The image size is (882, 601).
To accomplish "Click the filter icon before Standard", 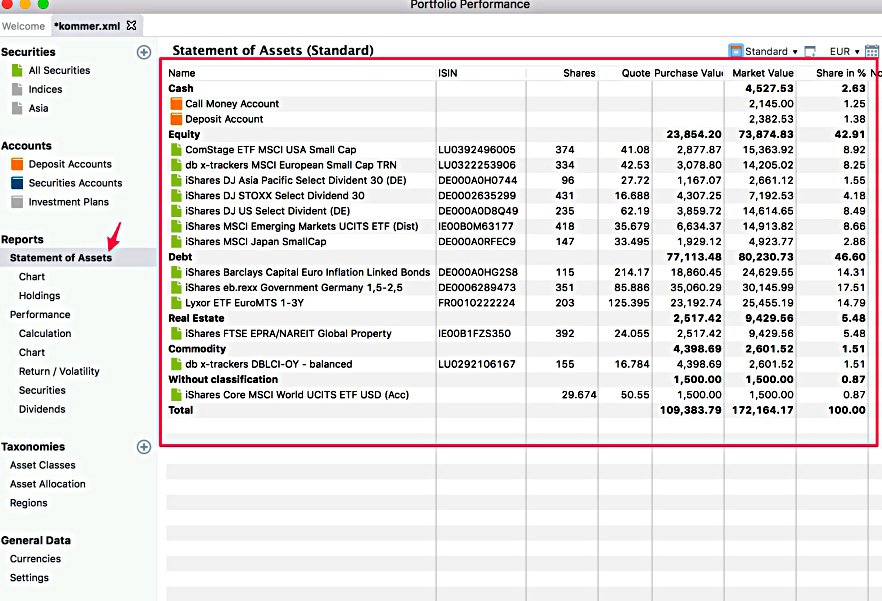I will (x=735, y=51).
